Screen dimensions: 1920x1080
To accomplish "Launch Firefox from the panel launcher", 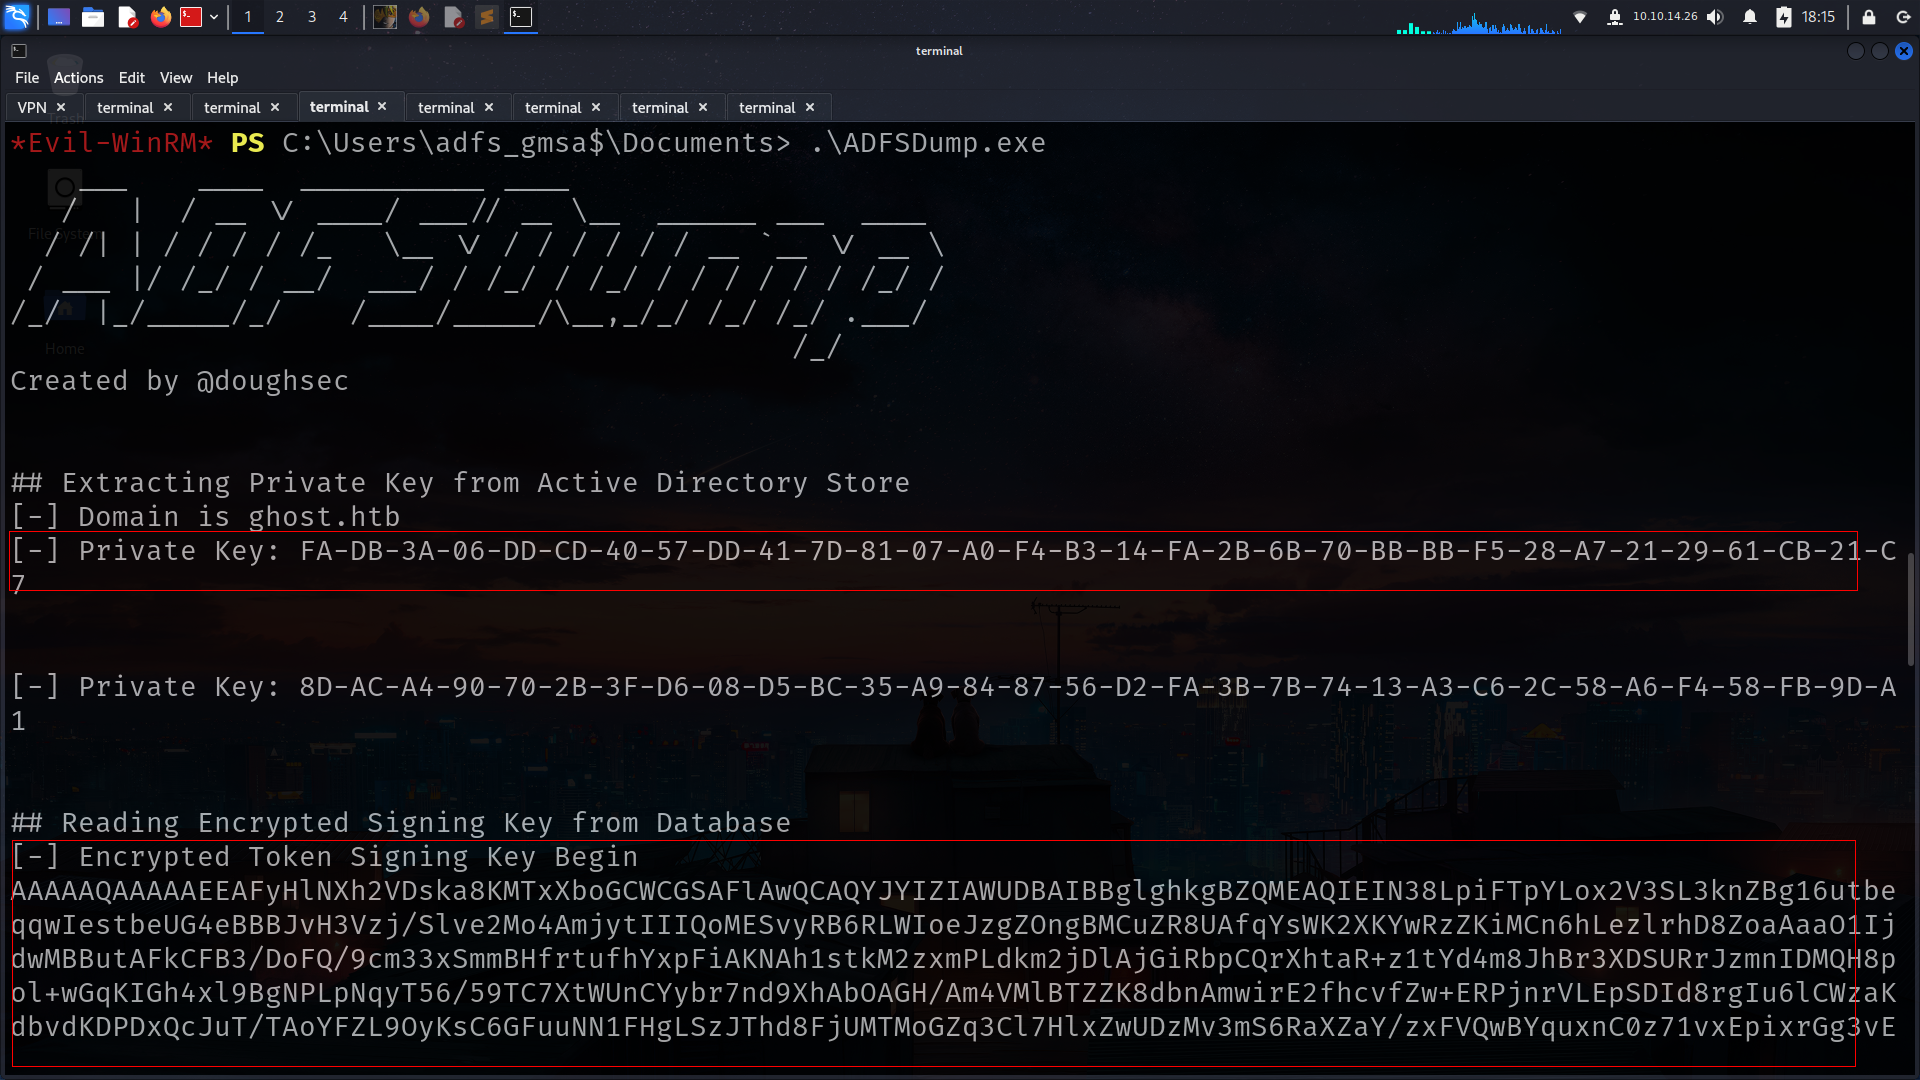I will 161,17.
